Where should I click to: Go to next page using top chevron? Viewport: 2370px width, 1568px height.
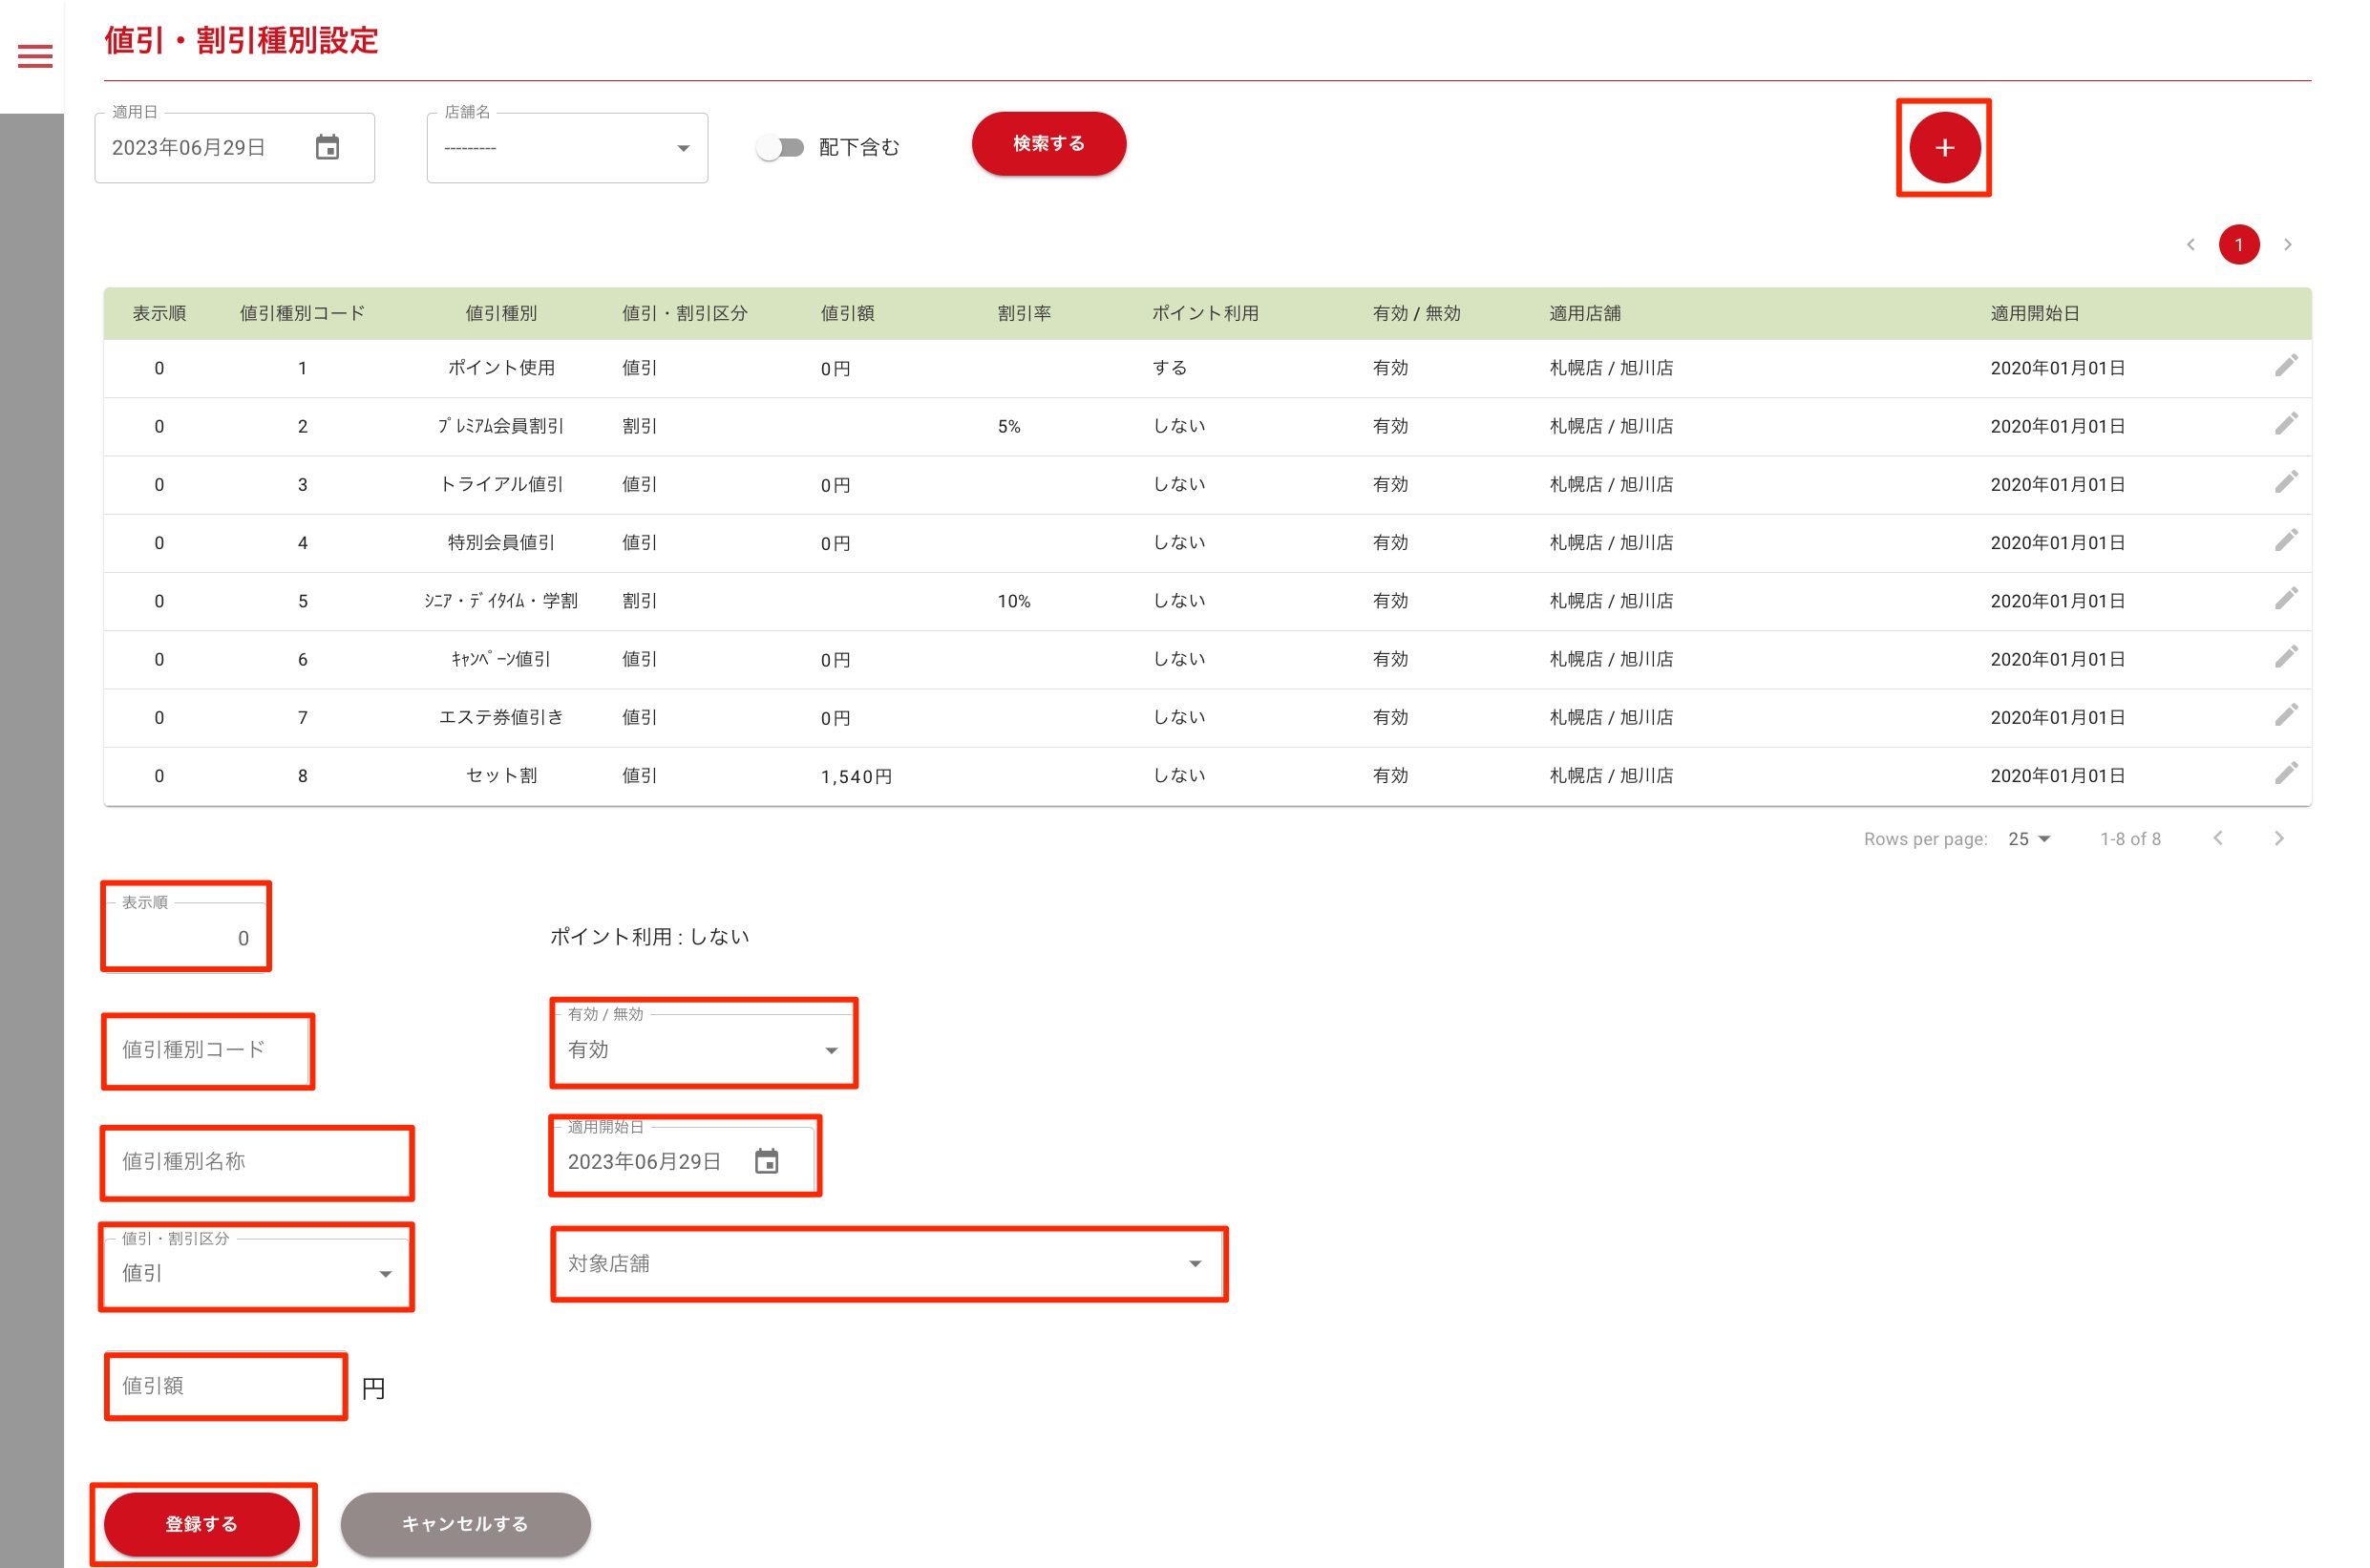click(2287, 245)
